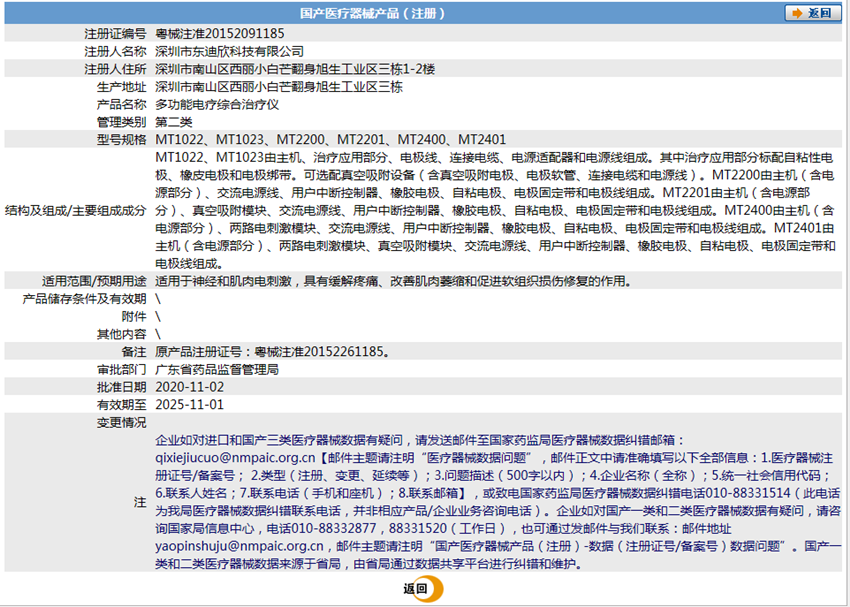Click the 批准日期 label
Screen dimensions: 850x607
pyautogui.click(x=121, y=387)
